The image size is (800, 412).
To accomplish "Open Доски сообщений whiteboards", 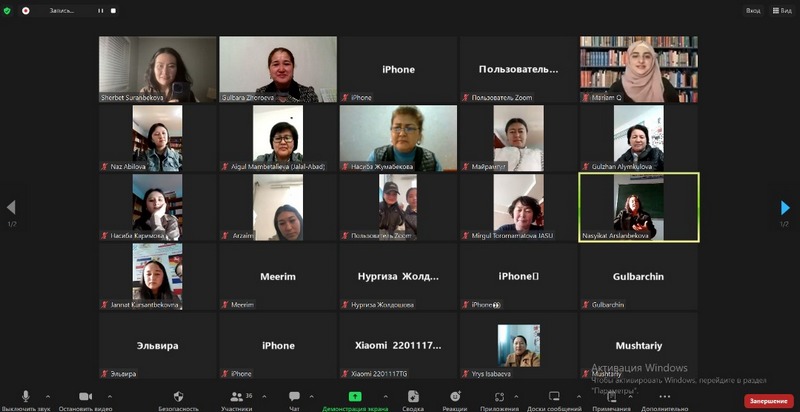I will pyautogui.click(x=554, y=397).
